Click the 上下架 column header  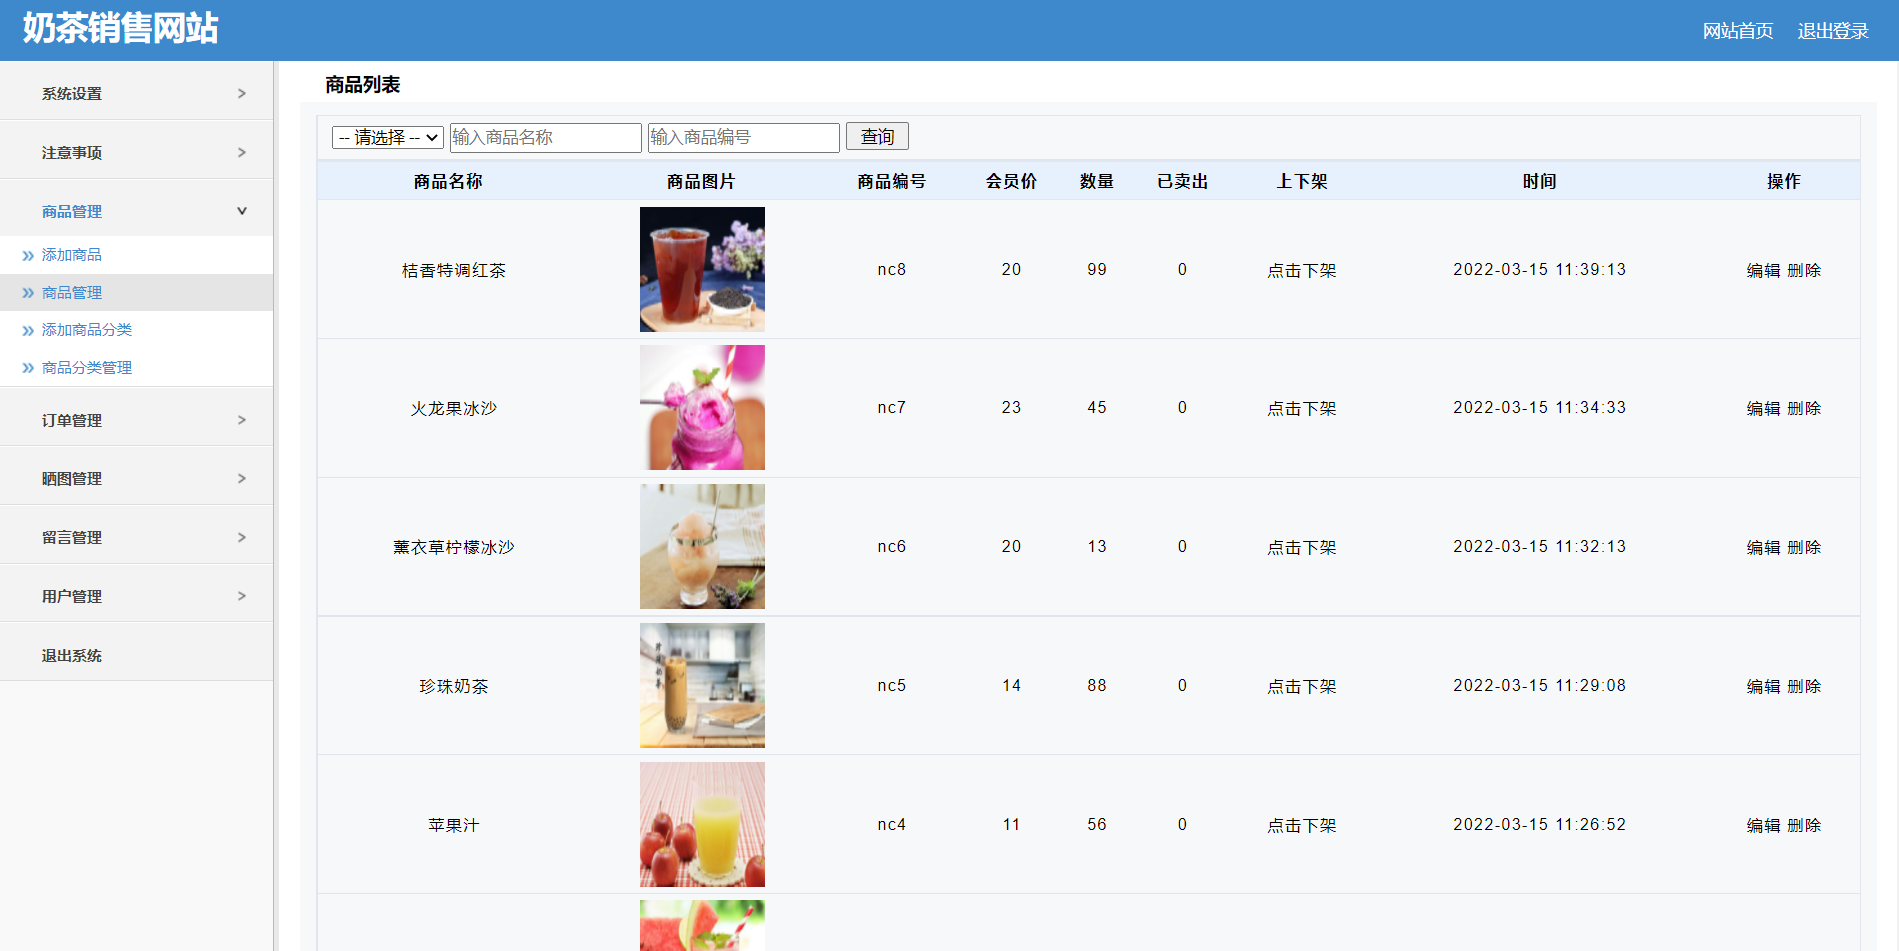pos(1302,181)
